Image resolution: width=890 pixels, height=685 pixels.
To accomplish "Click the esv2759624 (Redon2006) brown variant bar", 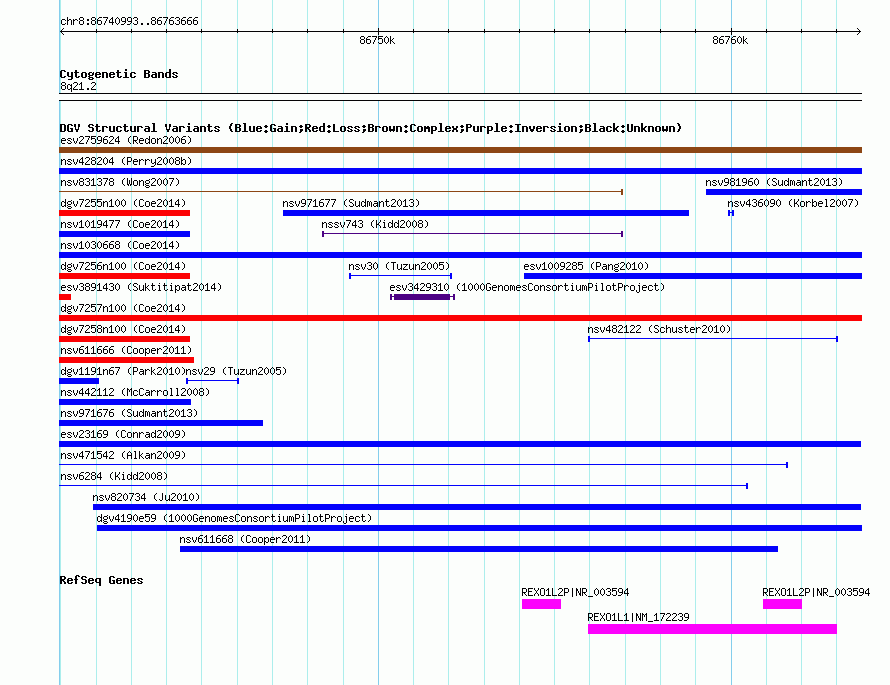I will pos(460,150).
